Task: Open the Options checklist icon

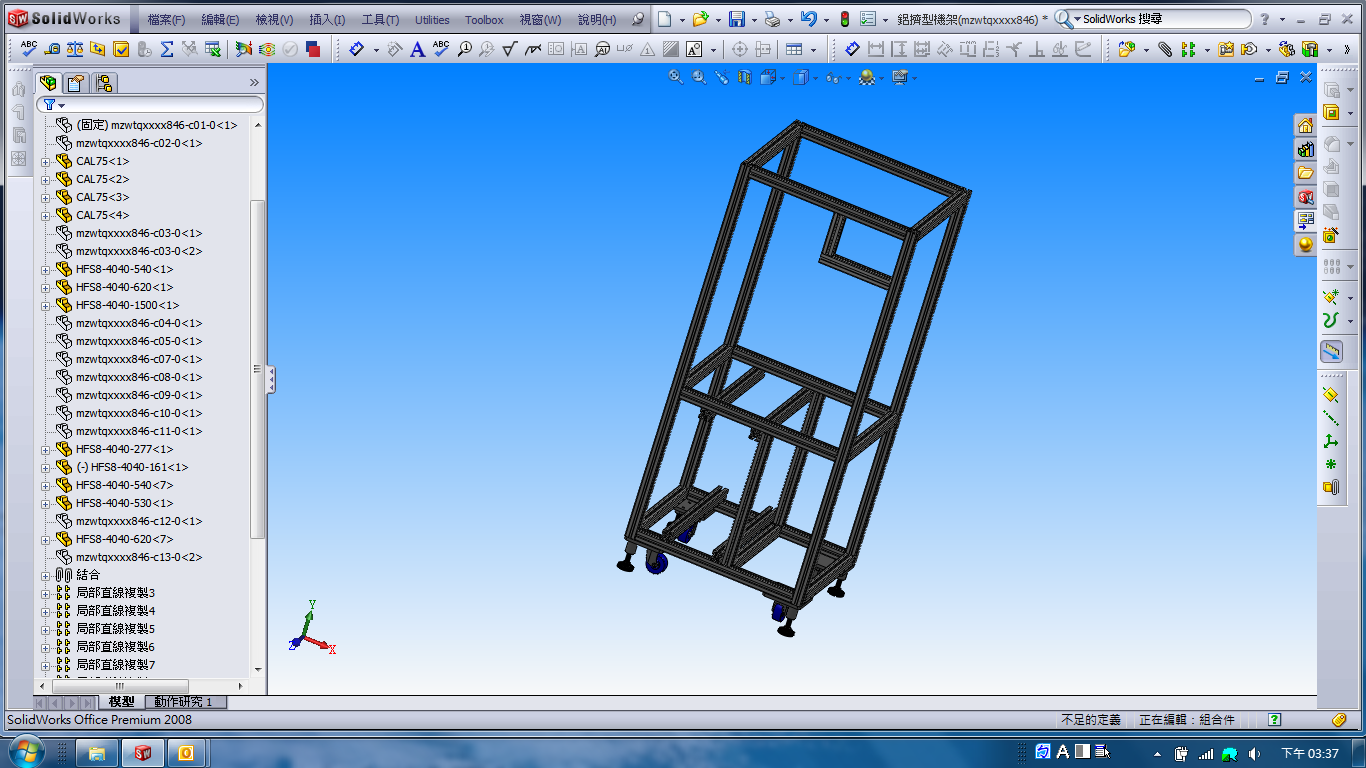Action: [x=868, y=19]
